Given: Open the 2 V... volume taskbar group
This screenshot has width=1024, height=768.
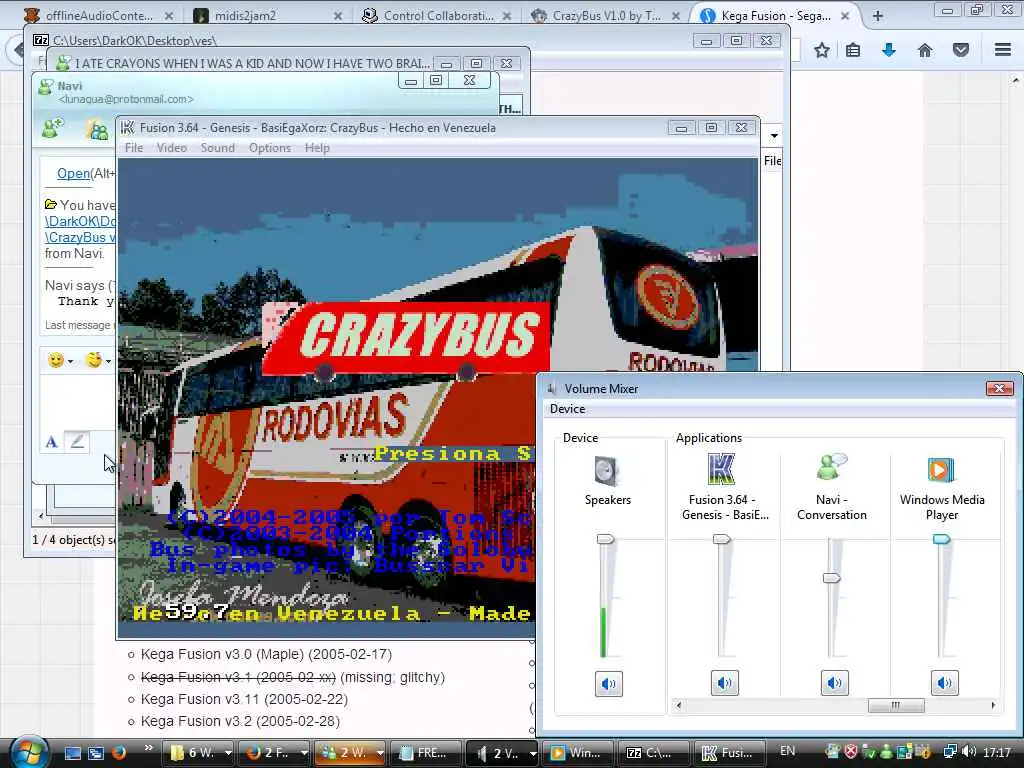Looking at the screenshot, I should tap(502, 753).
